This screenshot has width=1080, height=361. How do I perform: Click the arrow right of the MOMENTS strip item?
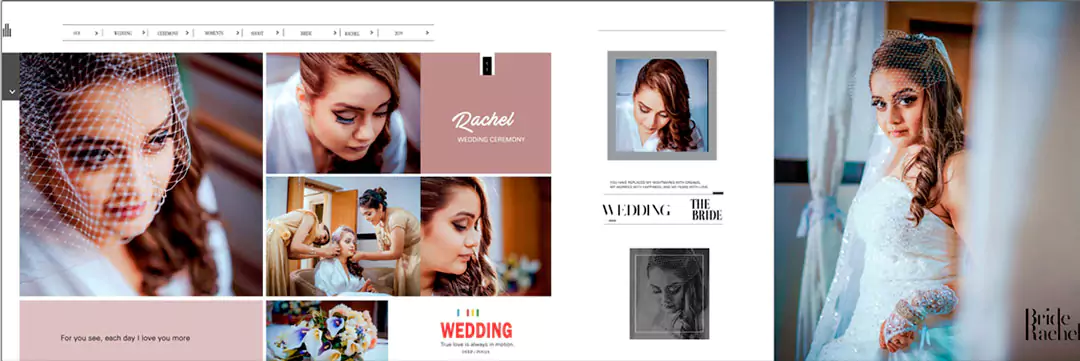(239, 32)
